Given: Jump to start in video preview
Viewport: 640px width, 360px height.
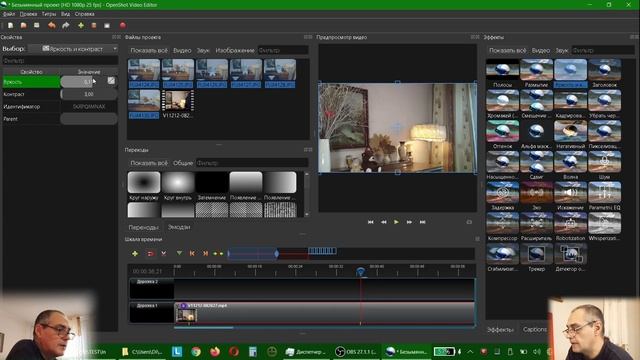Looking at the screenshot, I should pos(370,222).
